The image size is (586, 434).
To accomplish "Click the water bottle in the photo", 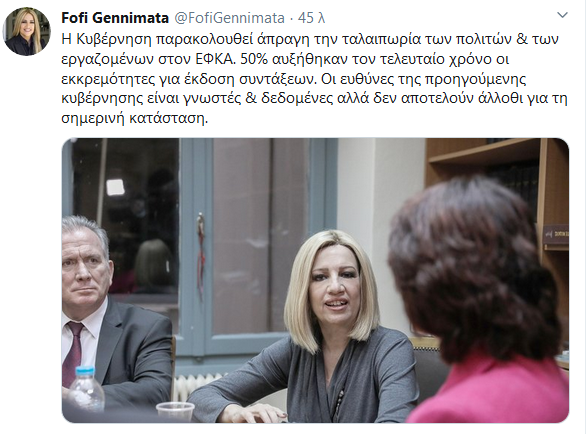I will [86, 389].
